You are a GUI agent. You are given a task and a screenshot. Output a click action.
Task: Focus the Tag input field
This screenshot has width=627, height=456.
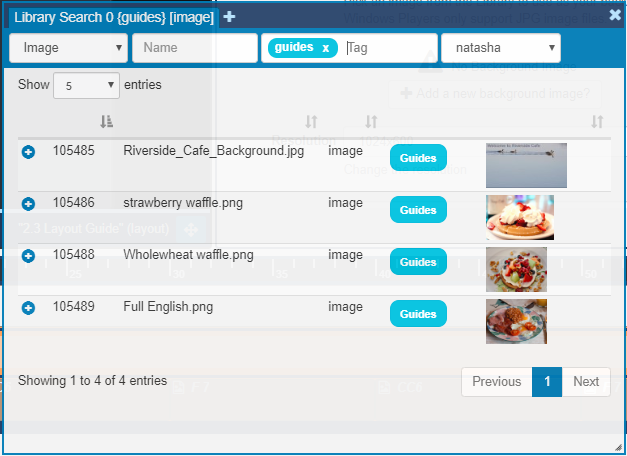click(x=390, y=48)
